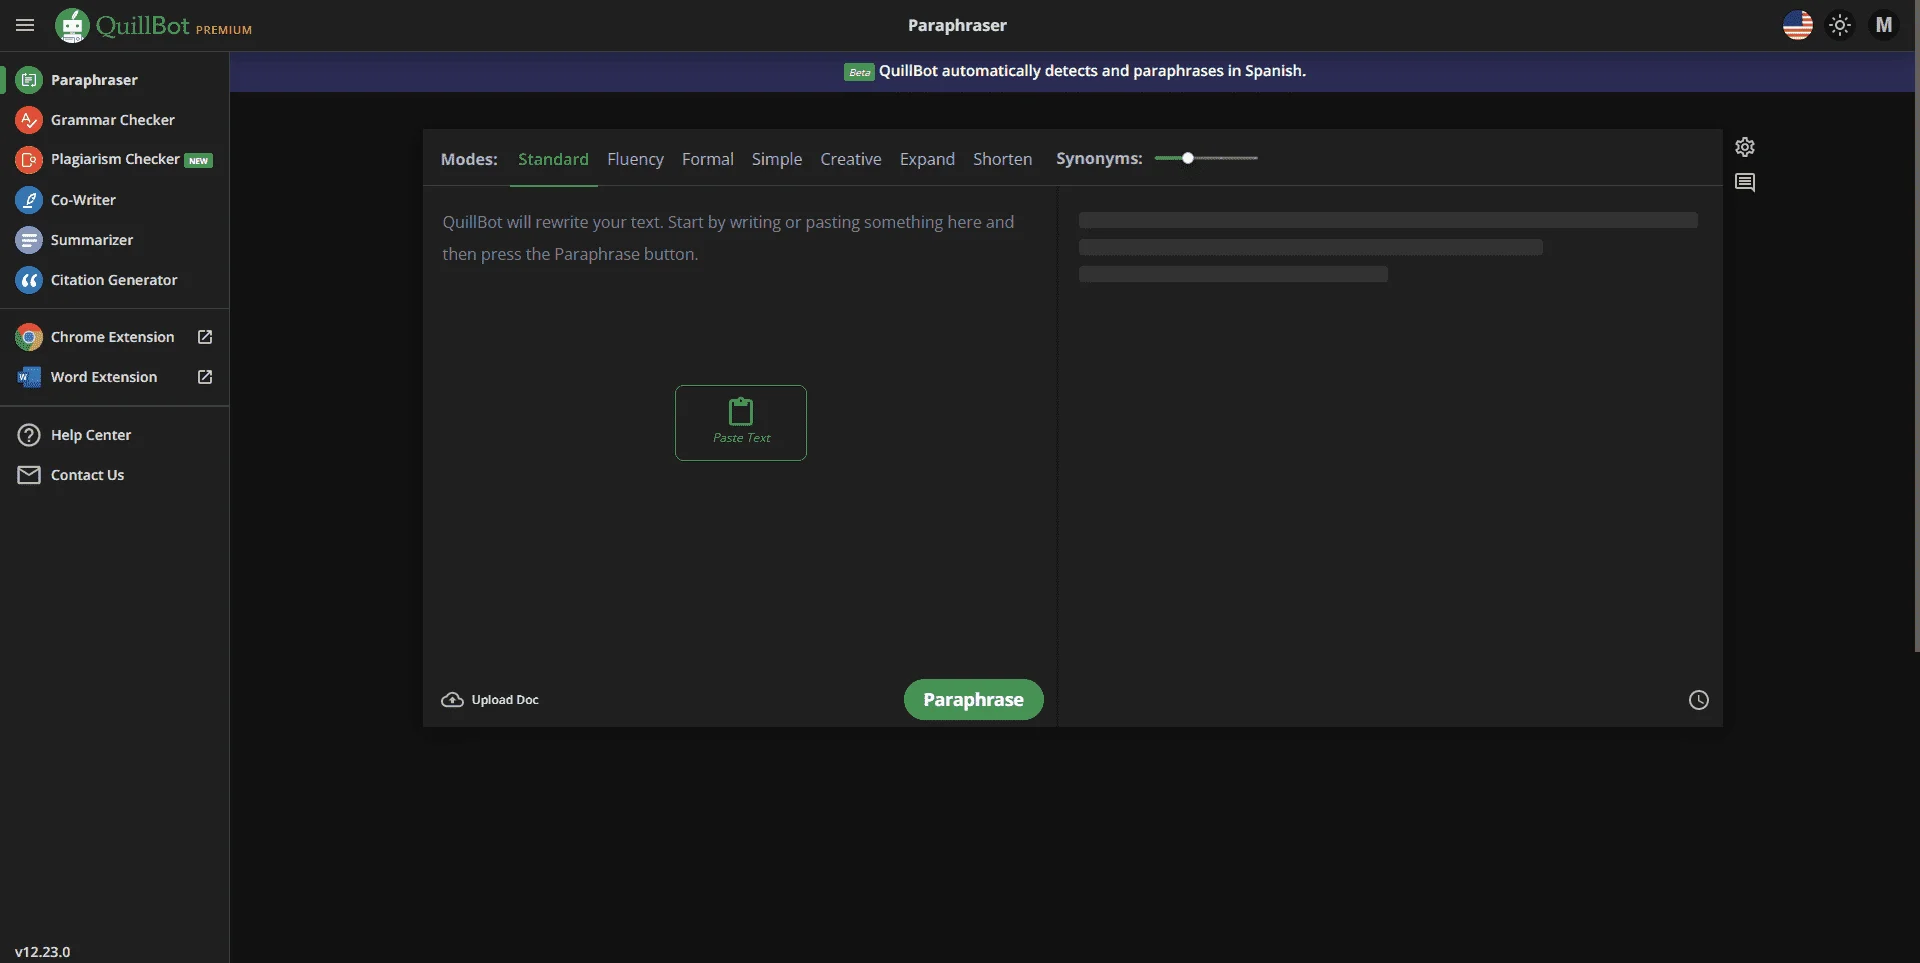Image resolution: width=1920 pixels, height=963 pixels.
Task: Open Word Extension external link arrow
Action: (205, 377)
